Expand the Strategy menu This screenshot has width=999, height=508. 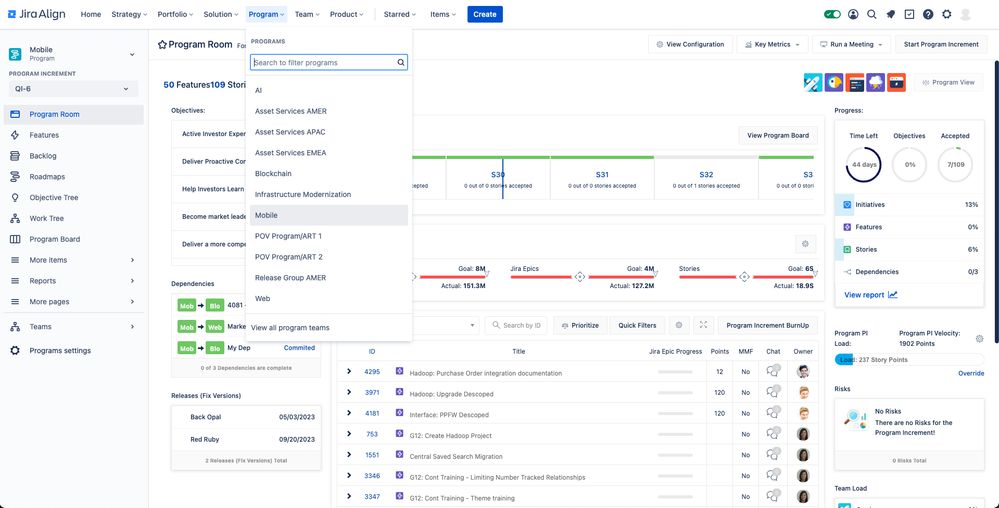[129, 14]
